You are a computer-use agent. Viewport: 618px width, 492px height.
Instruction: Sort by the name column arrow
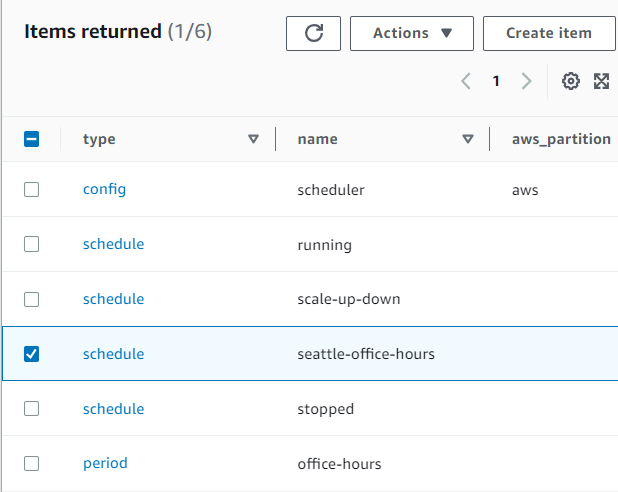pos(468,140)
